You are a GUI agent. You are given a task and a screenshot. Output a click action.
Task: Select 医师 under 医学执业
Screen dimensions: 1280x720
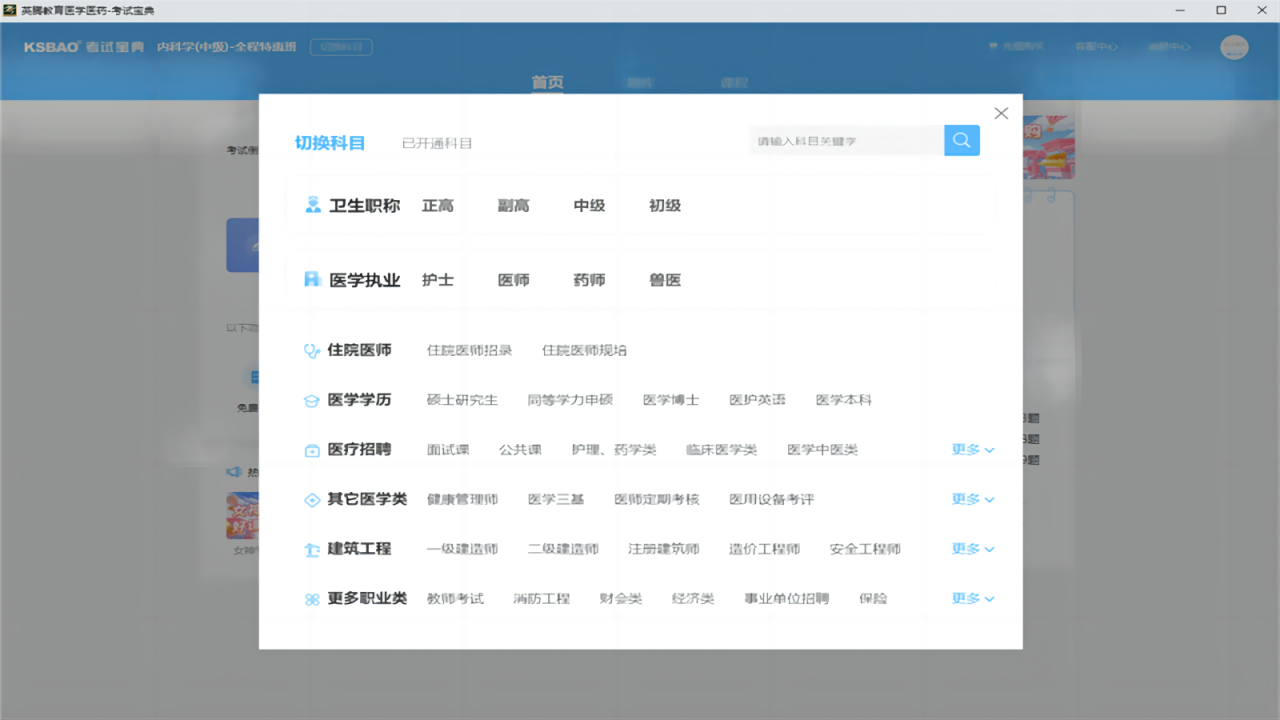(x=513, y=280)
